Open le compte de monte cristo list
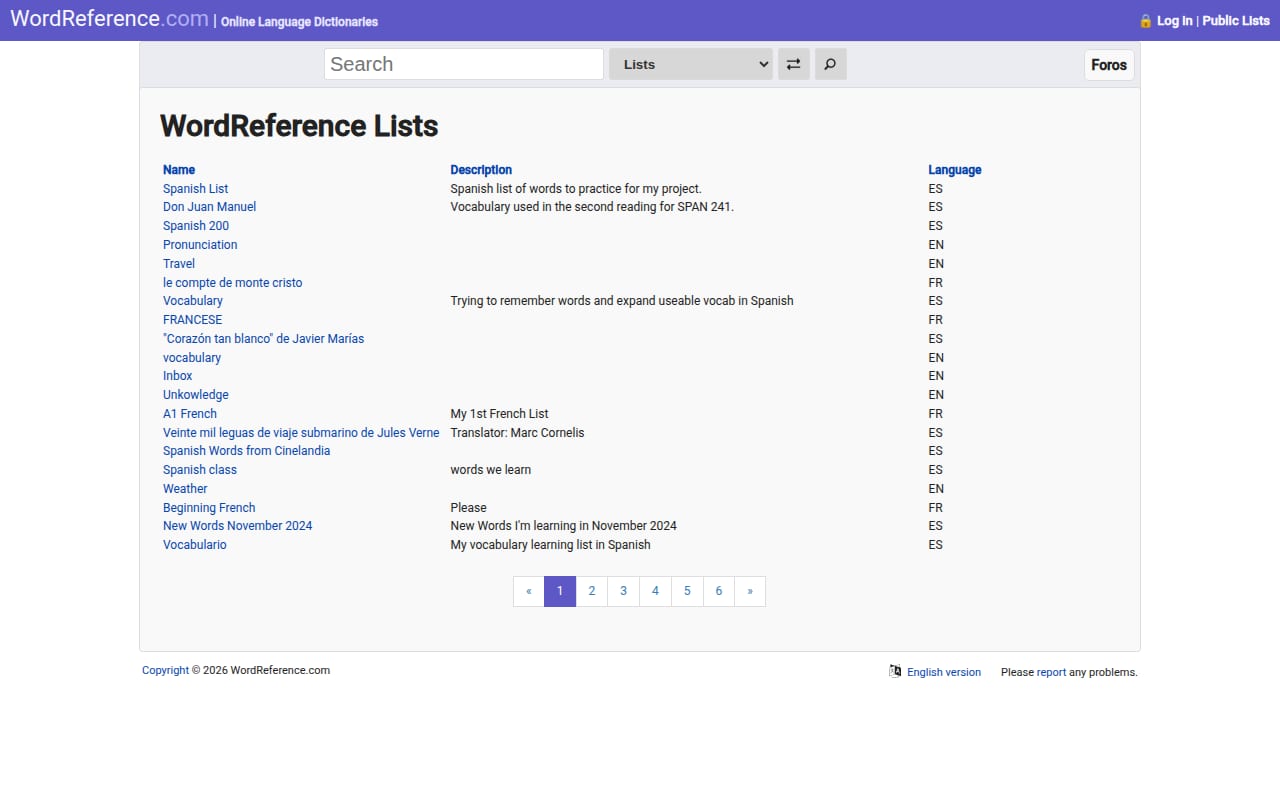Viewport: 1280px width, 800px height. coord(233,283)
